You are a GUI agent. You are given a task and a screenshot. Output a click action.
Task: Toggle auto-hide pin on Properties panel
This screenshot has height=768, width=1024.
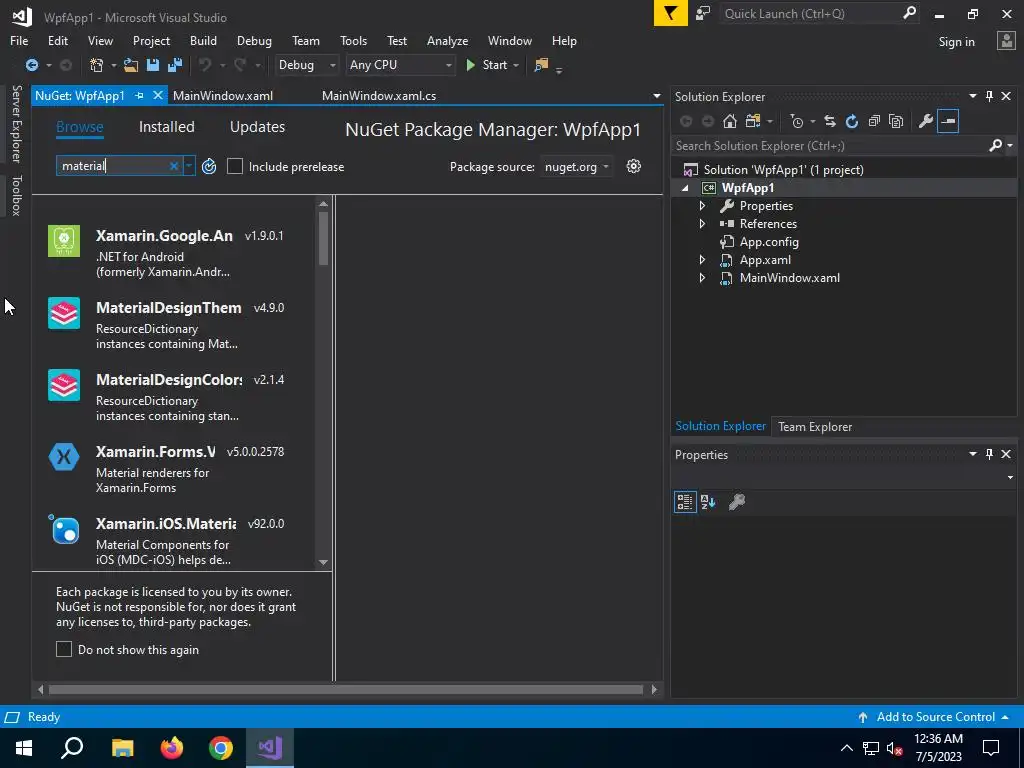pyautogui.click(x=989, y=454)
